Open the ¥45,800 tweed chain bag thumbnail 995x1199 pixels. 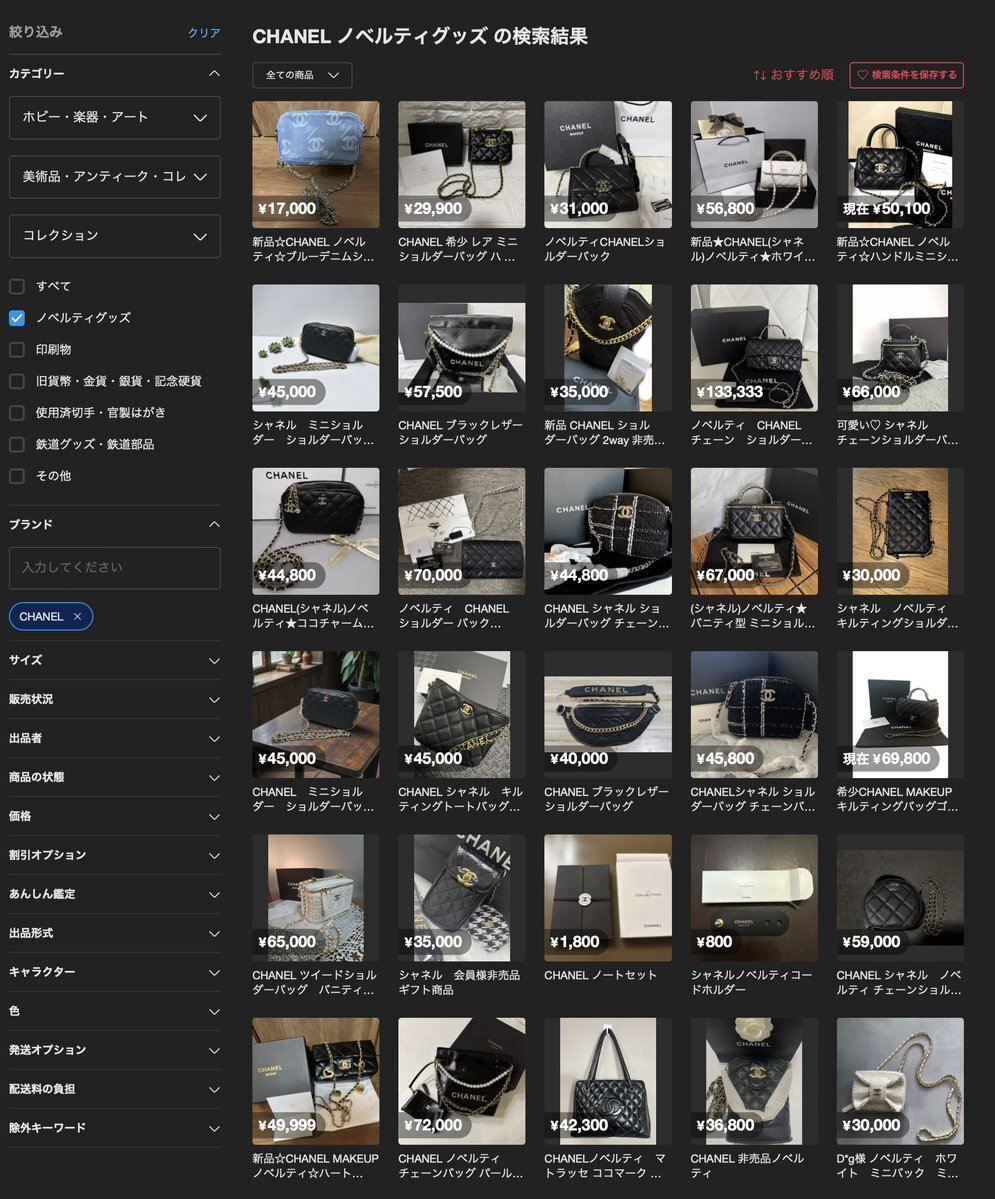coord(754,714)
